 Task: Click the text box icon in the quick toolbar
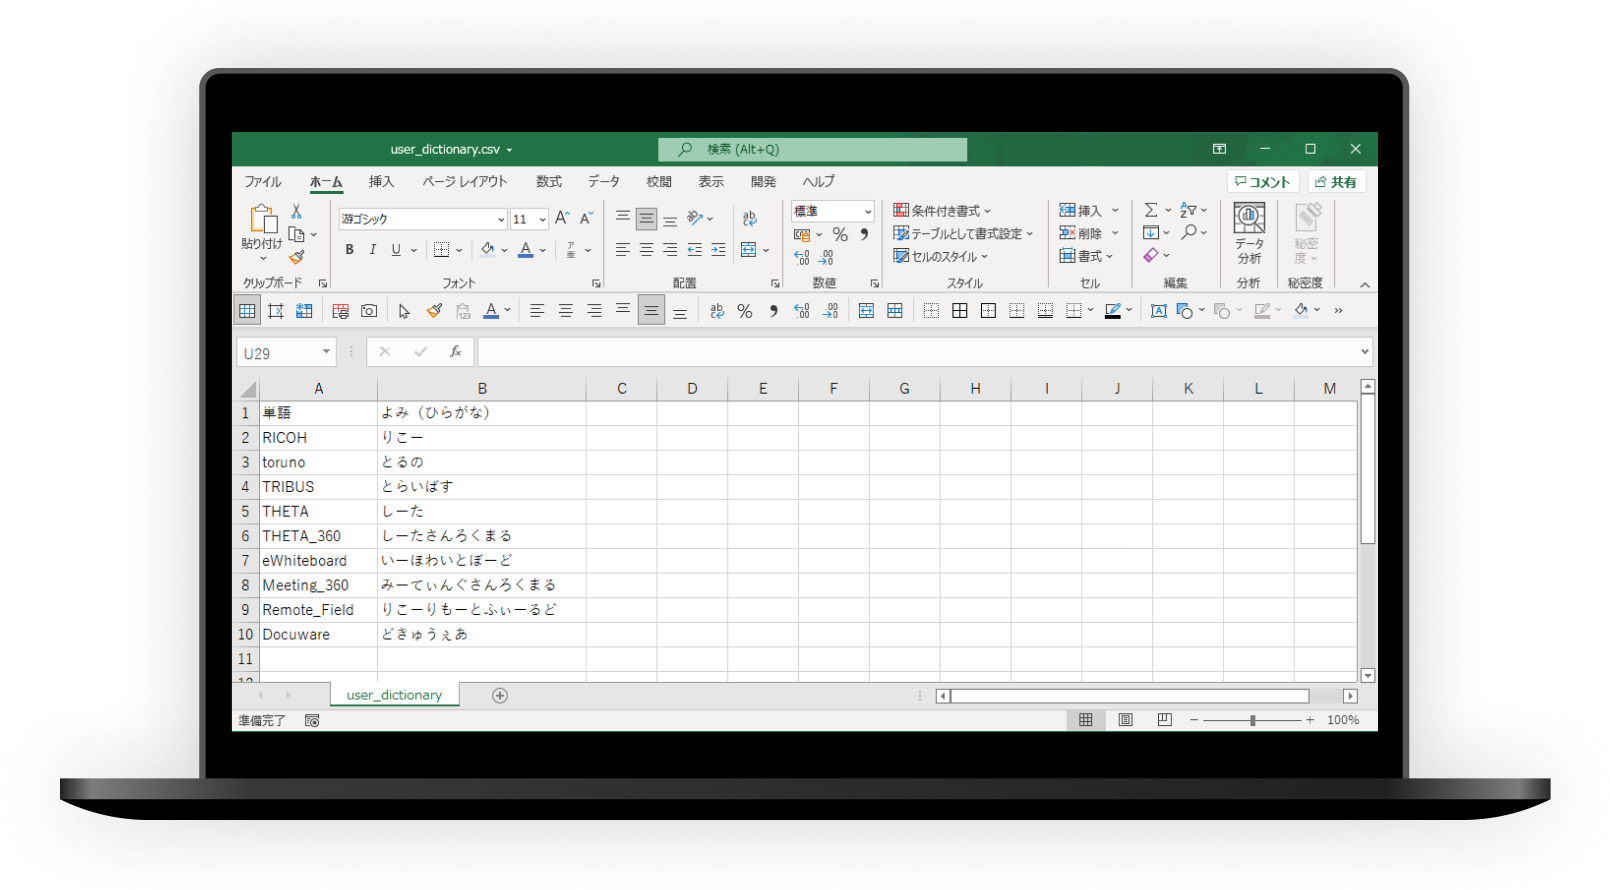coord(1158,311)
